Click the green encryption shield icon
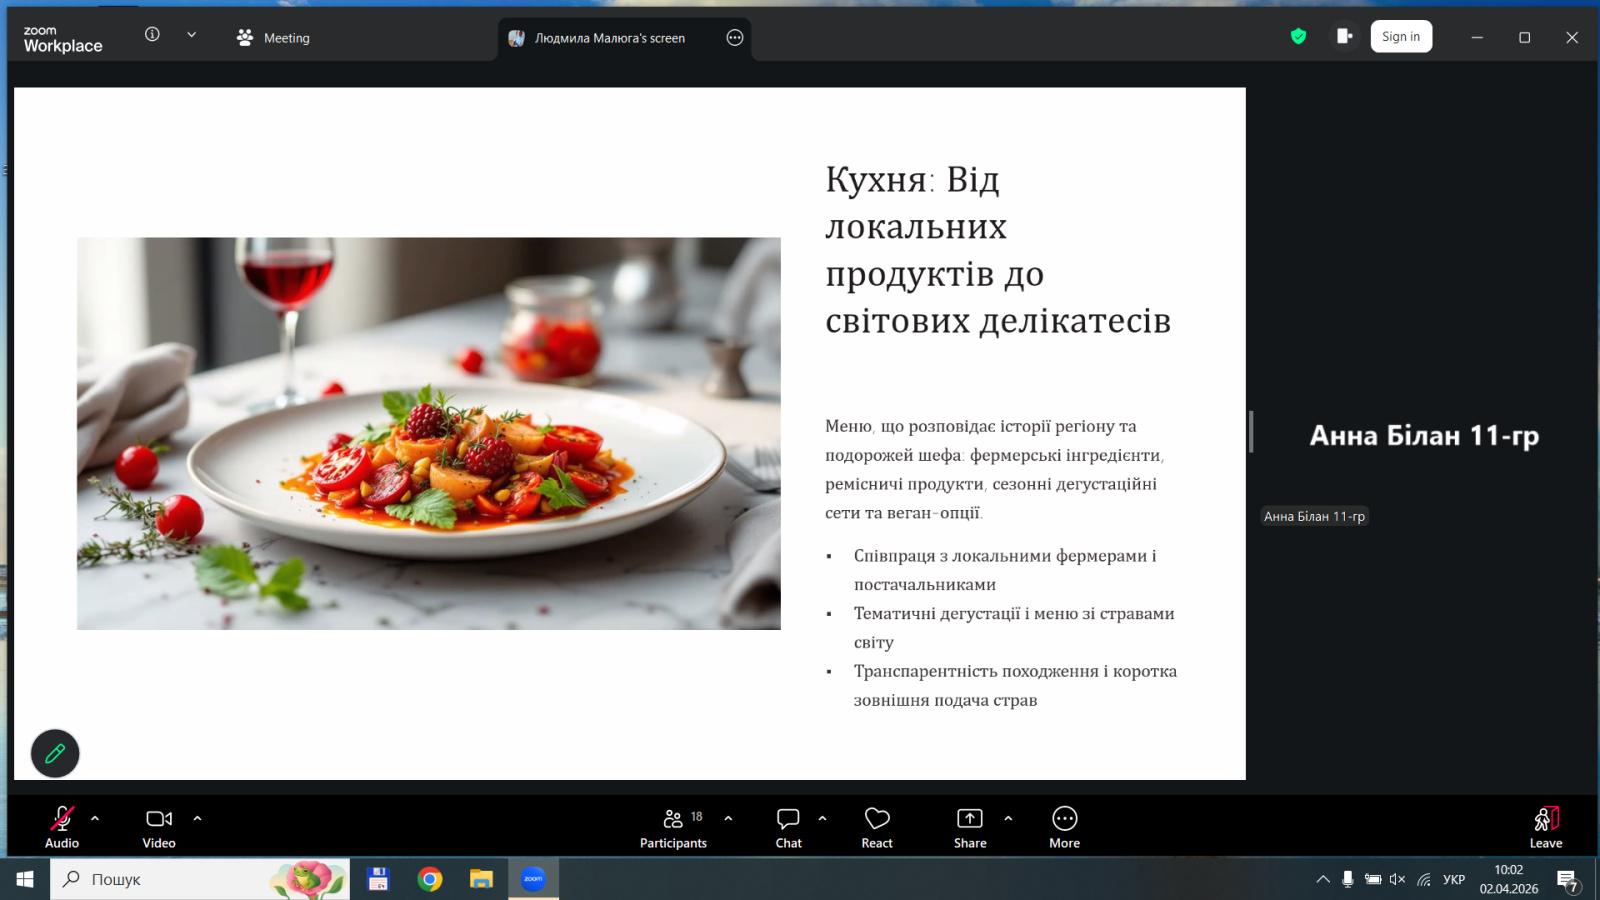The image size is (1600, 900). click(x=1298, y=37)
